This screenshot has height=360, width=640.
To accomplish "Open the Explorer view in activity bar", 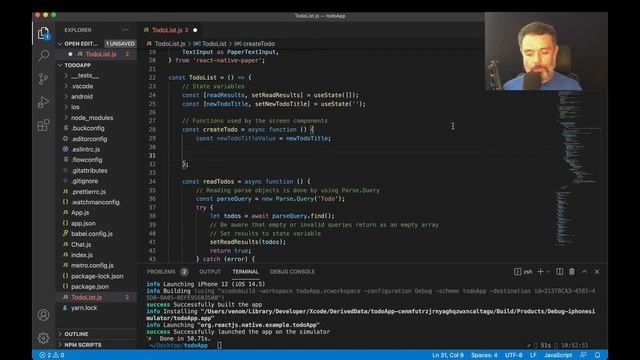I will click(43, 33).
